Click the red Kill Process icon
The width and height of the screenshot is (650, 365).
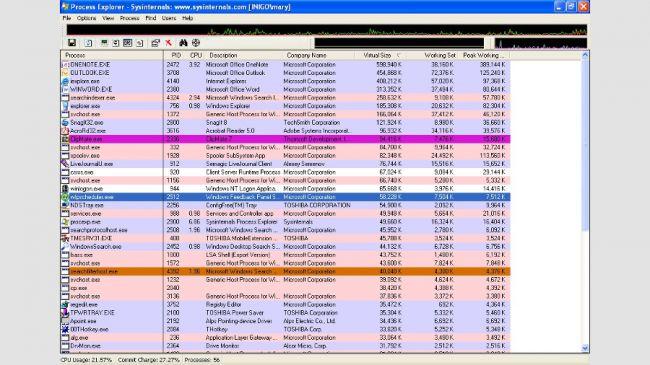tap(169, 43)
